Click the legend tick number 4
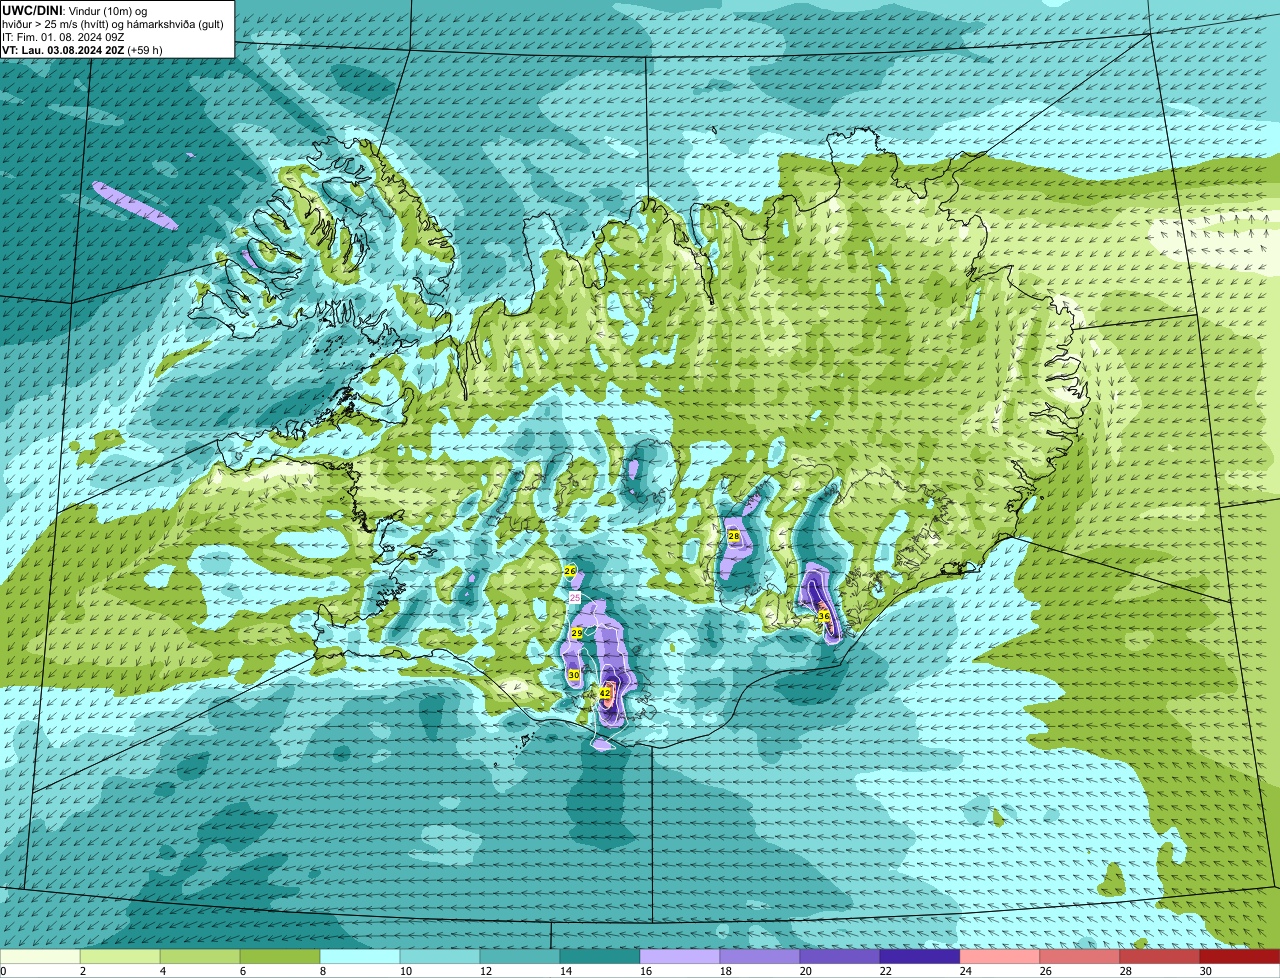 (x=163, y=971)
